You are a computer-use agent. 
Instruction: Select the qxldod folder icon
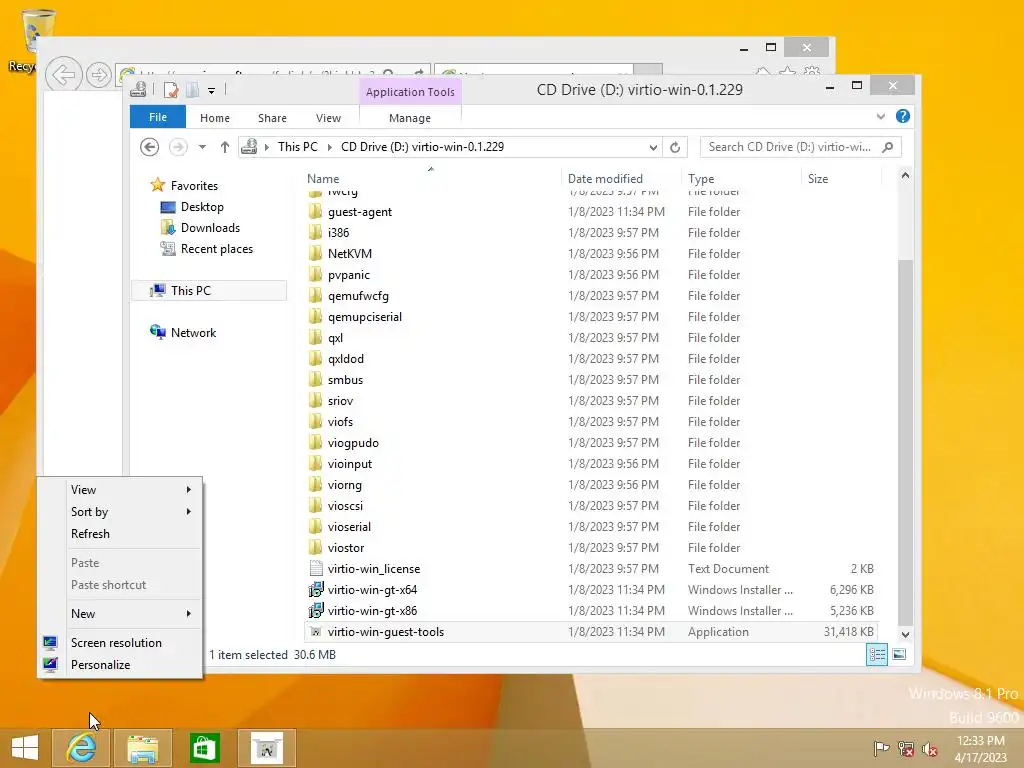[315, 359]
